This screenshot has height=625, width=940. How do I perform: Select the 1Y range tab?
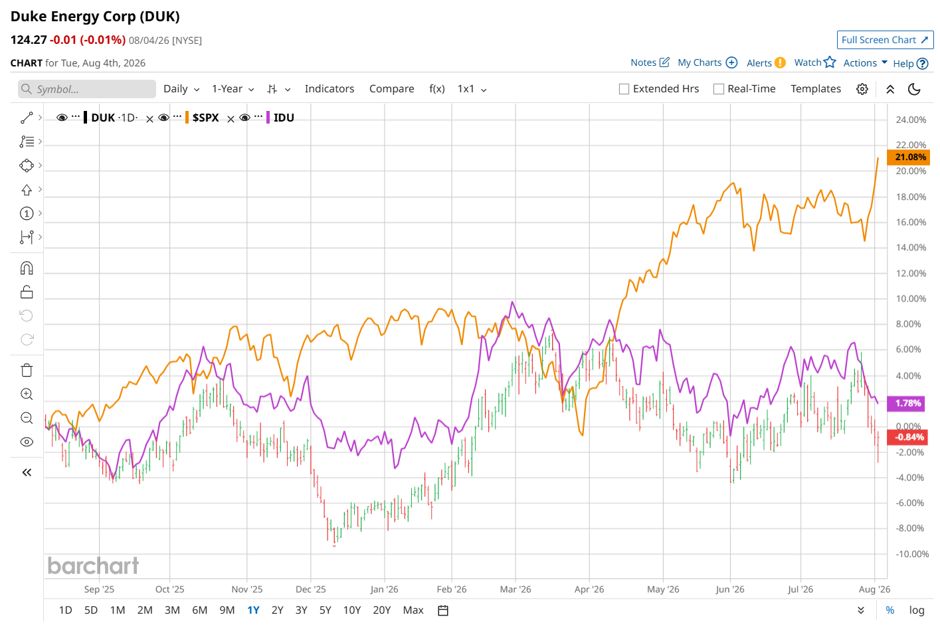pyautogui.click(x=253, y=611)
